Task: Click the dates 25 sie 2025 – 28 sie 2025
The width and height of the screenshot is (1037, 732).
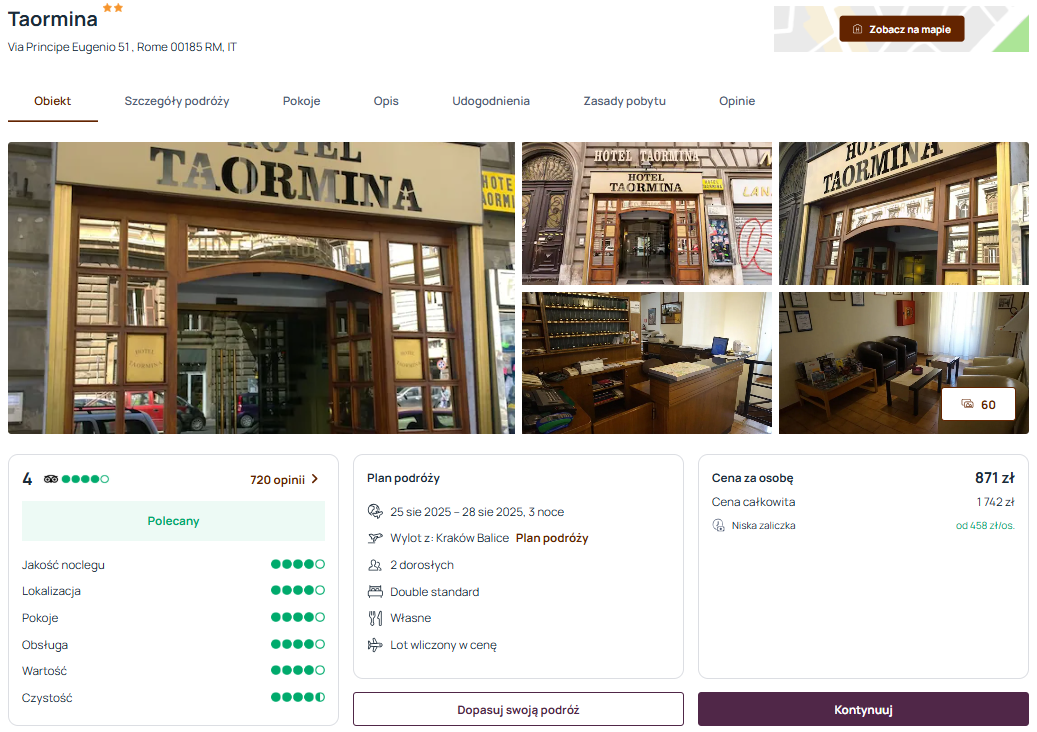Action: pos(477,512)
